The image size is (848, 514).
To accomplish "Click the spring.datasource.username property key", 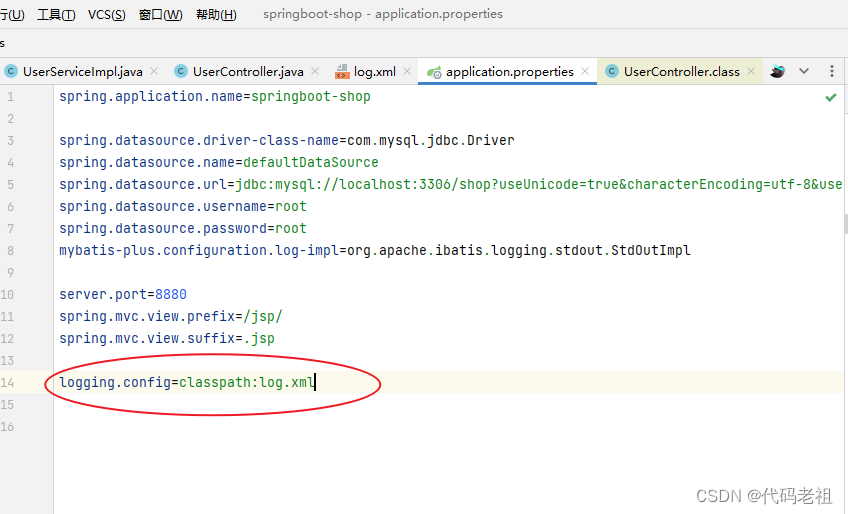I will click(x=163, y=206).
